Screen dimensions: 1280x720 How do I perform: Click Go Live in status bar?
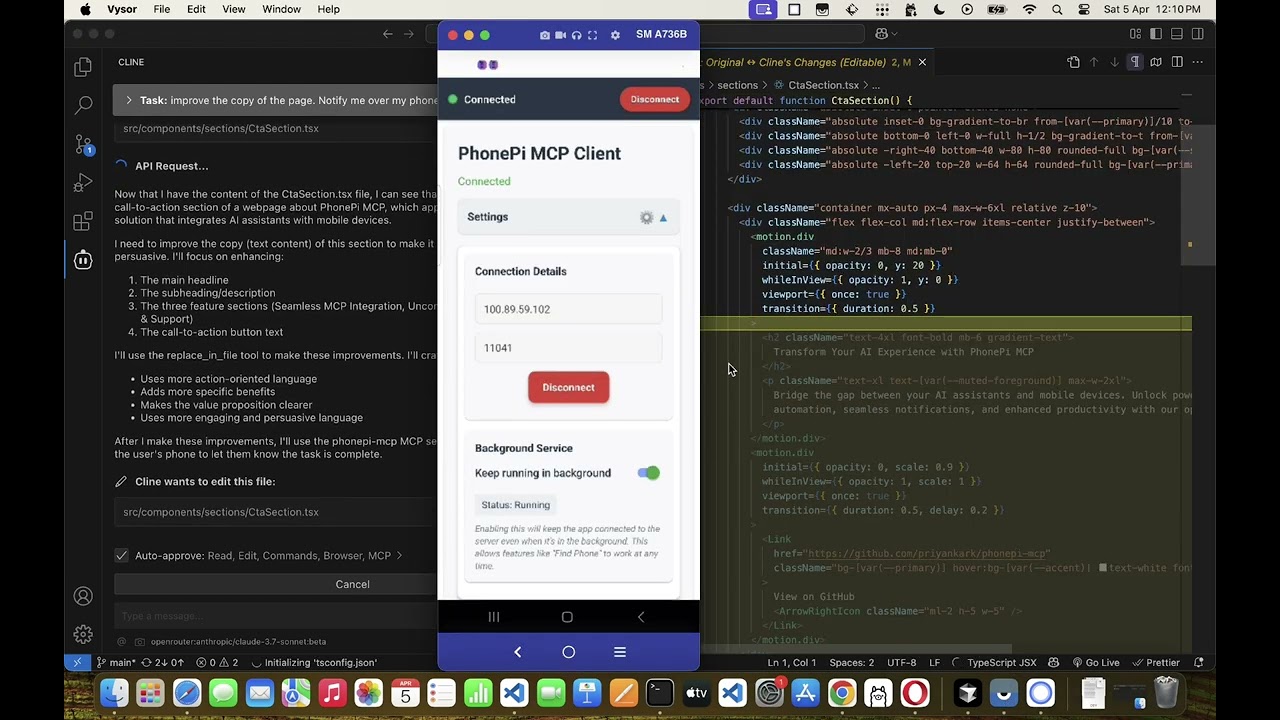pyautogui.click(x=1095, y=662)
